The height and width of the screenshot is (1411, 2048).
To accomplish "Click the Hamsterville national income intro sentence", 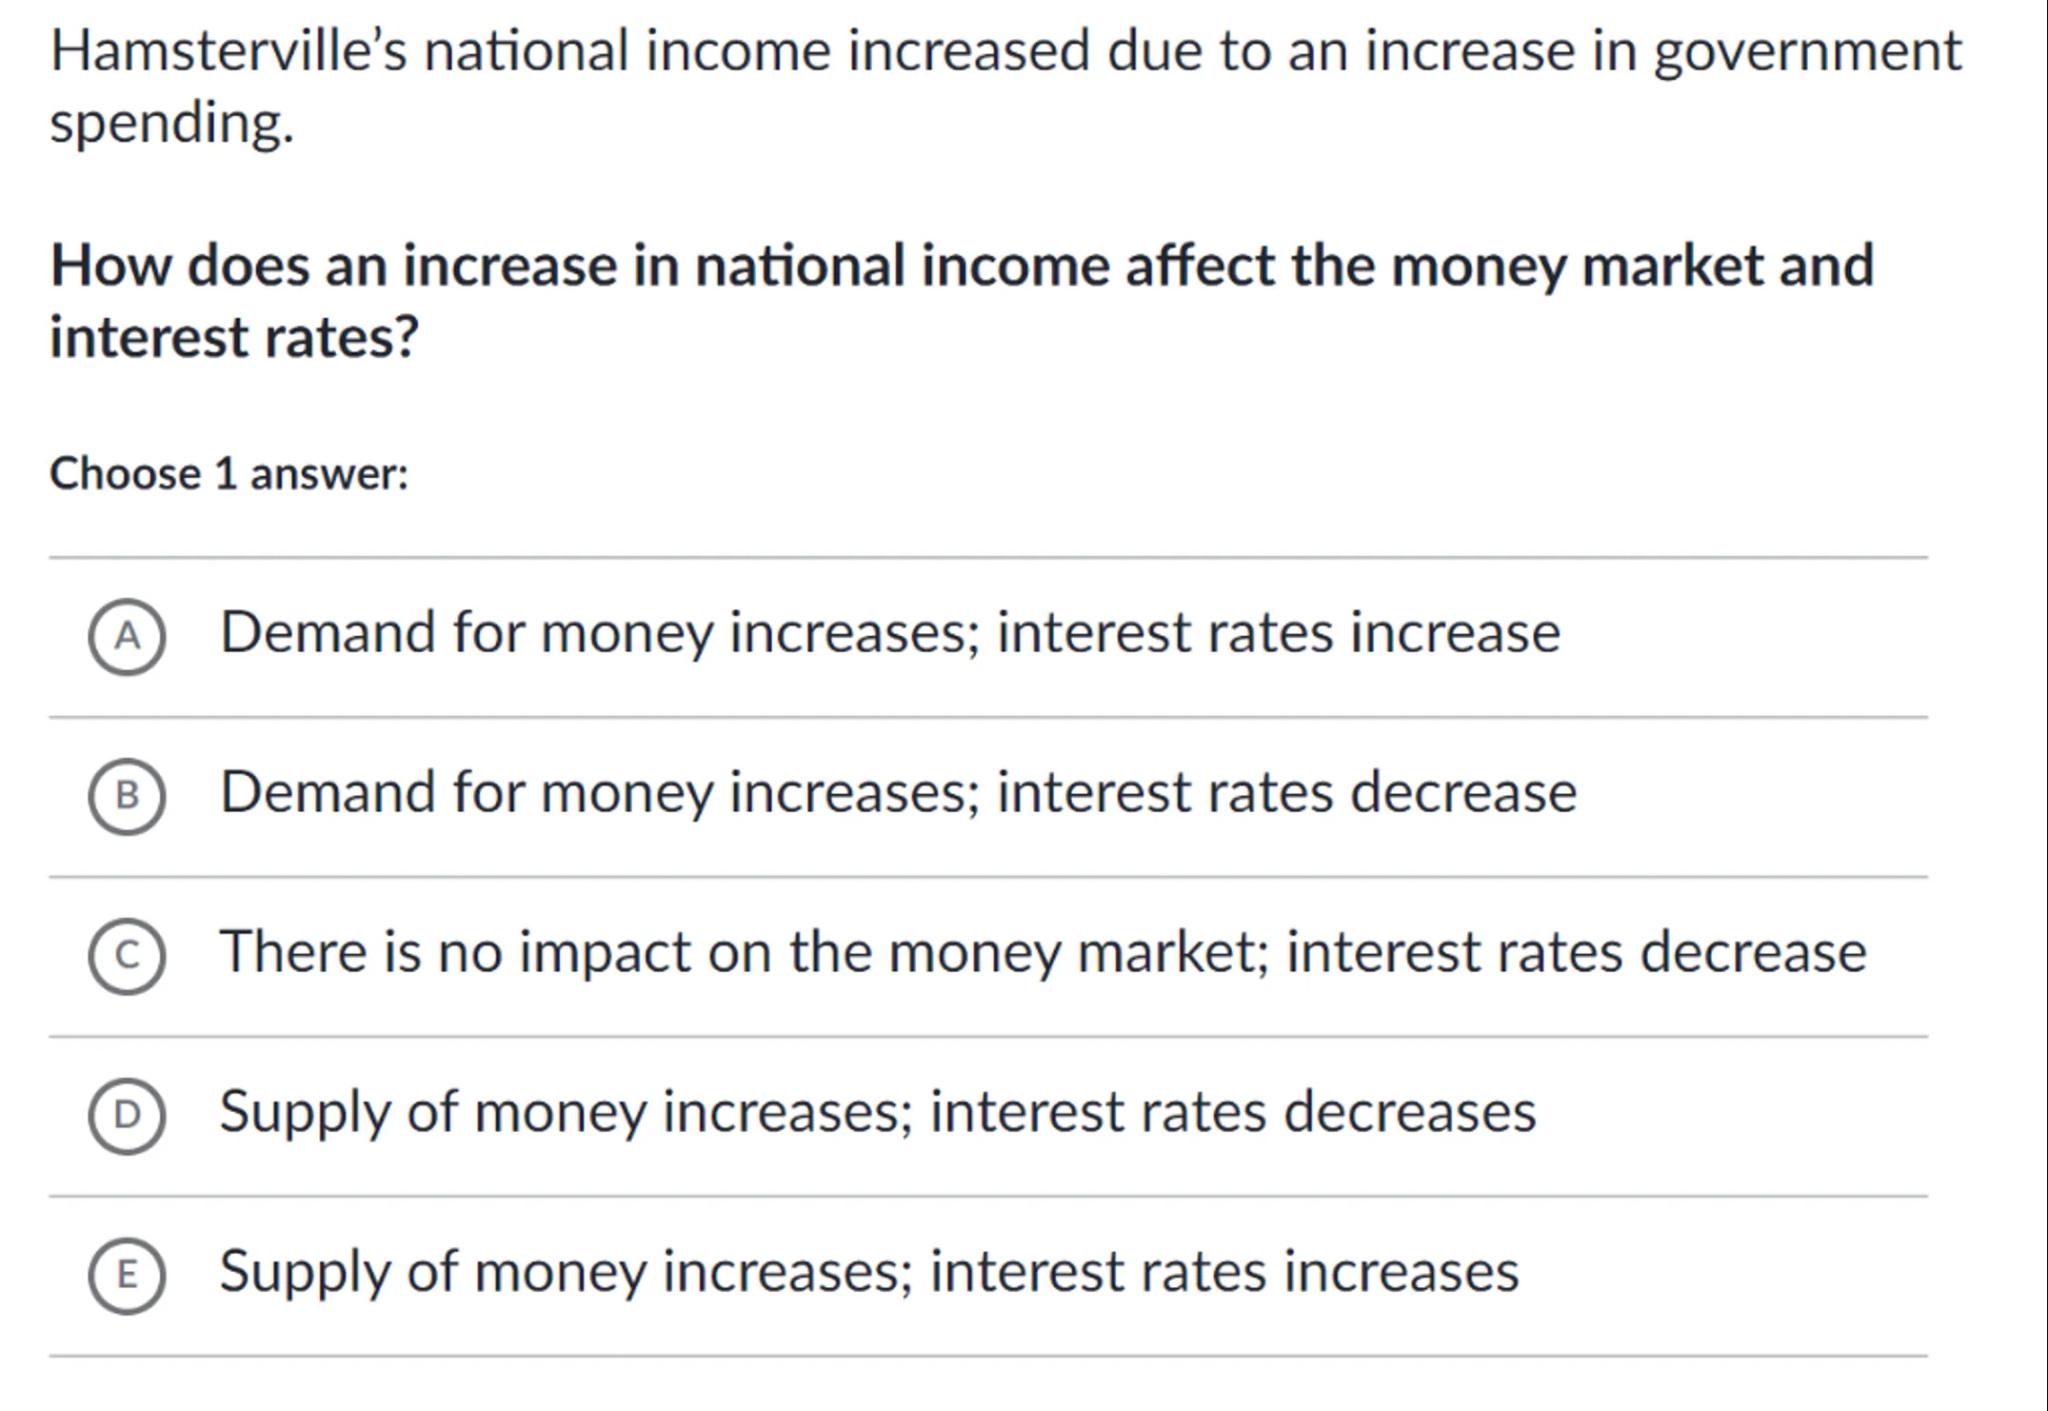I will pyautogui.click(x=1005, y=52).
